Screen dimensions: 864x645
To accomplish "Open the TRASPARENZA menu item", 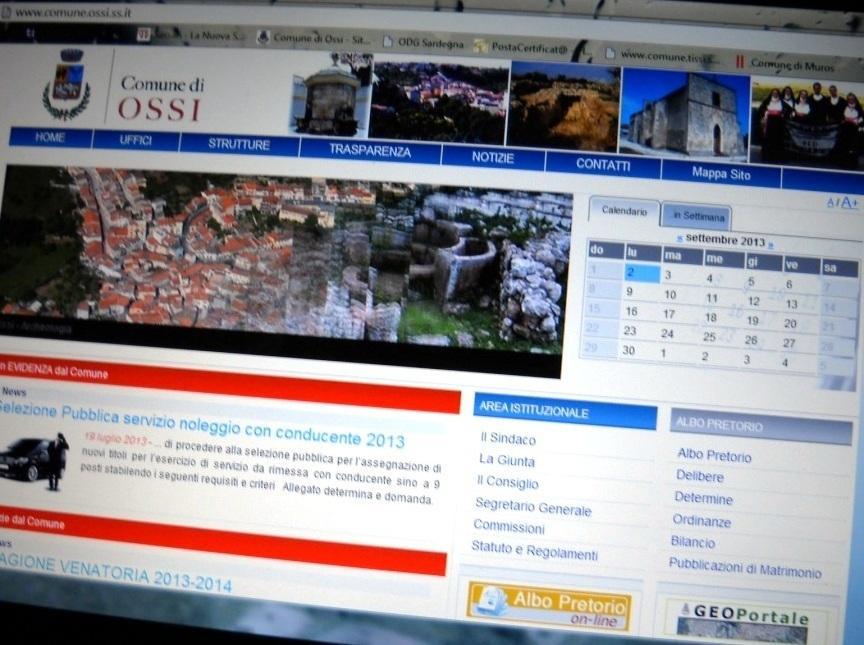I will 370,150.
